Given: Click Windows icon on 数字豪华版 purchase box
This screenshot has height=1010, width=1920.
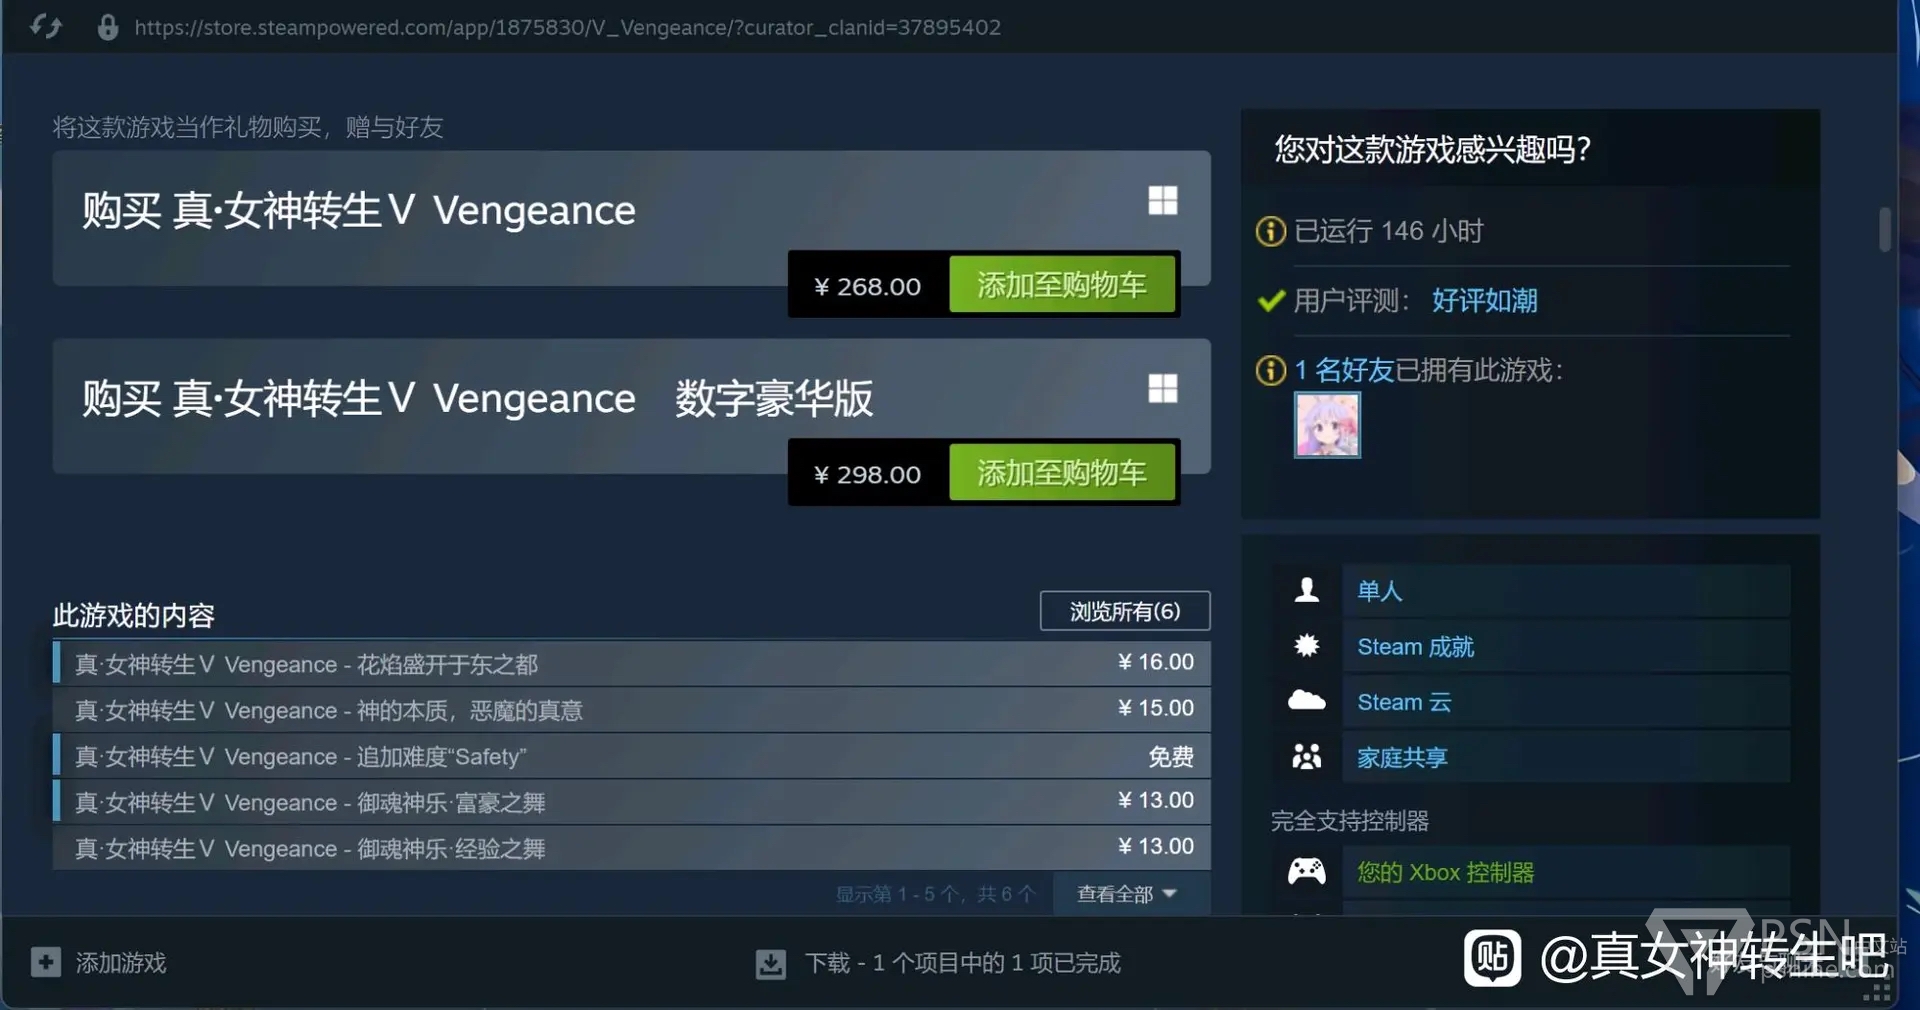Looking at the screenshot, I should pyautogui.click(x=1162, y=388).
